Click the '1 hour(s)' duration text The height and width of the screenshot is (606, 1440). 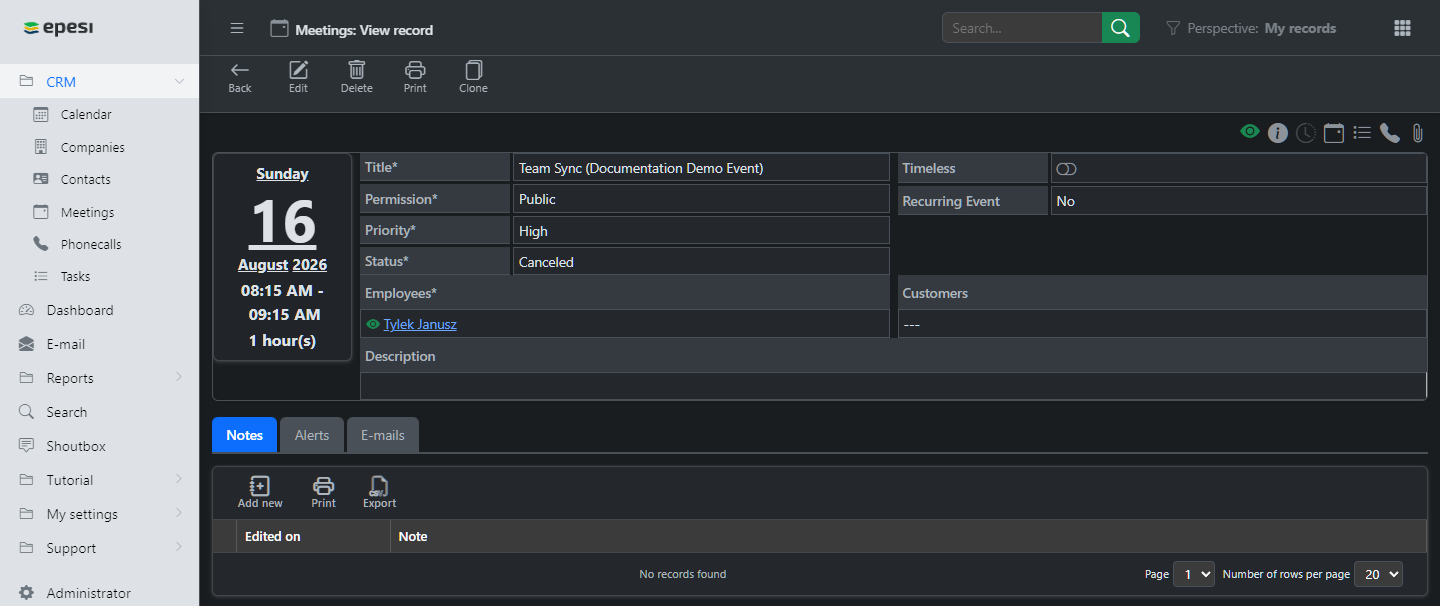[x=282, y=341]
